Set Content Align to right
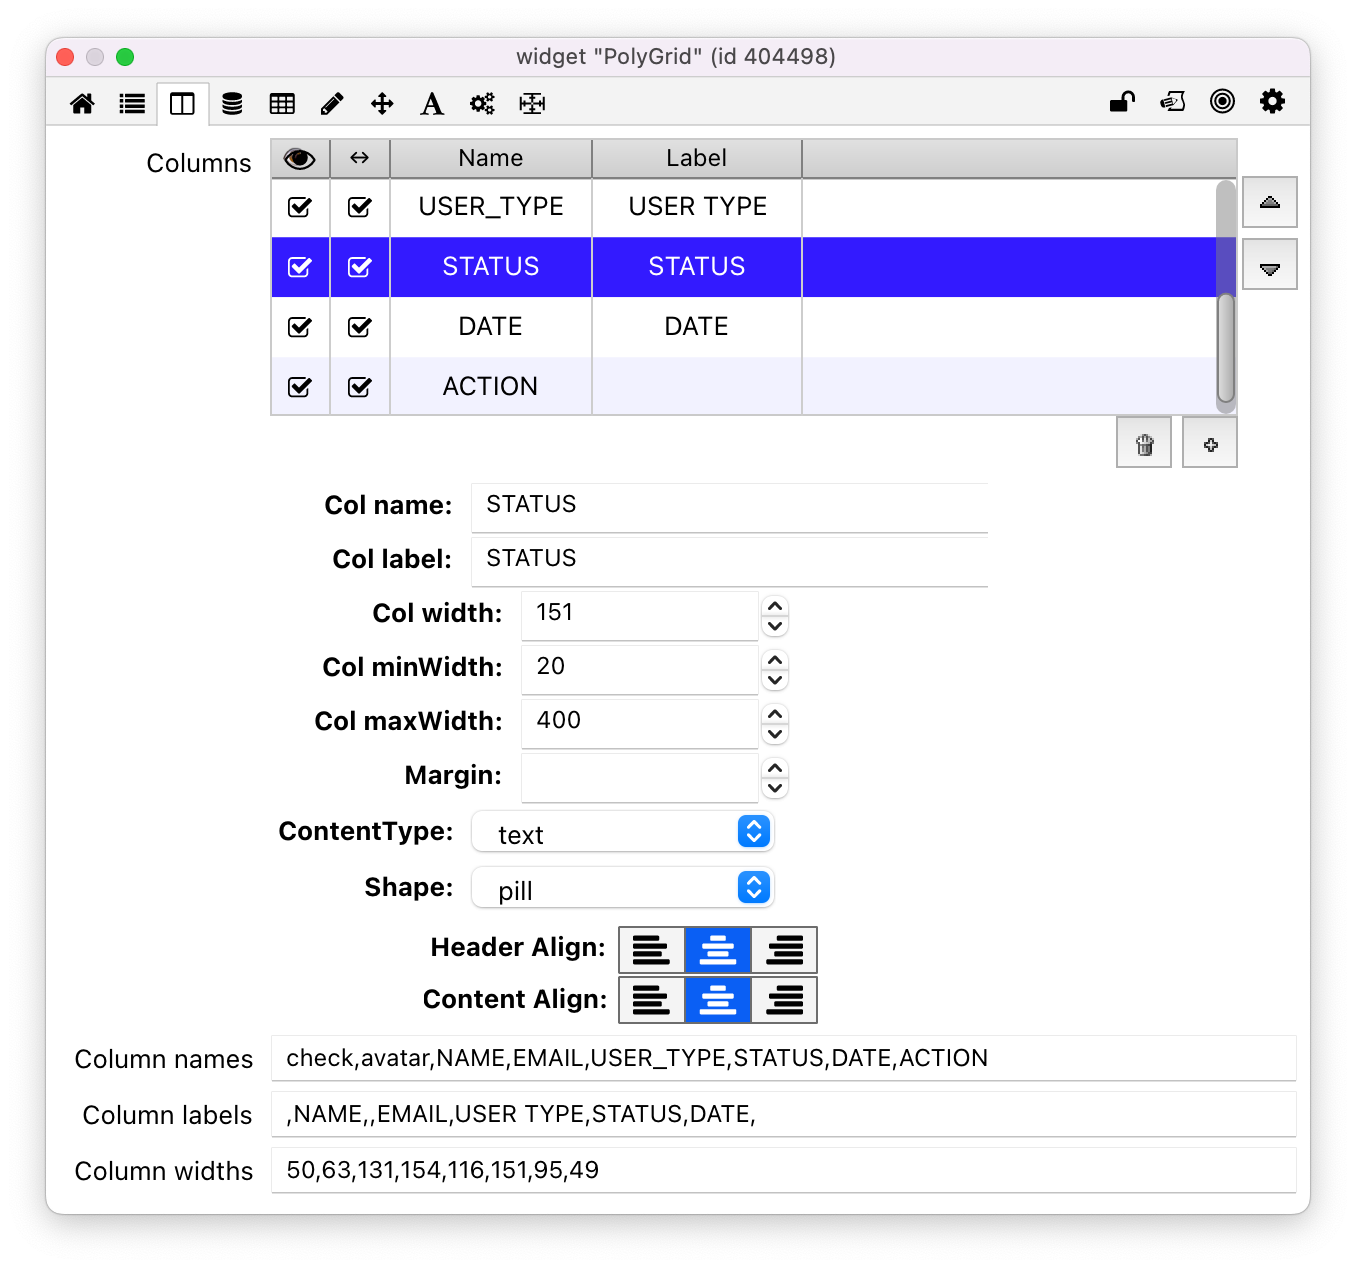 (784, 1000)
